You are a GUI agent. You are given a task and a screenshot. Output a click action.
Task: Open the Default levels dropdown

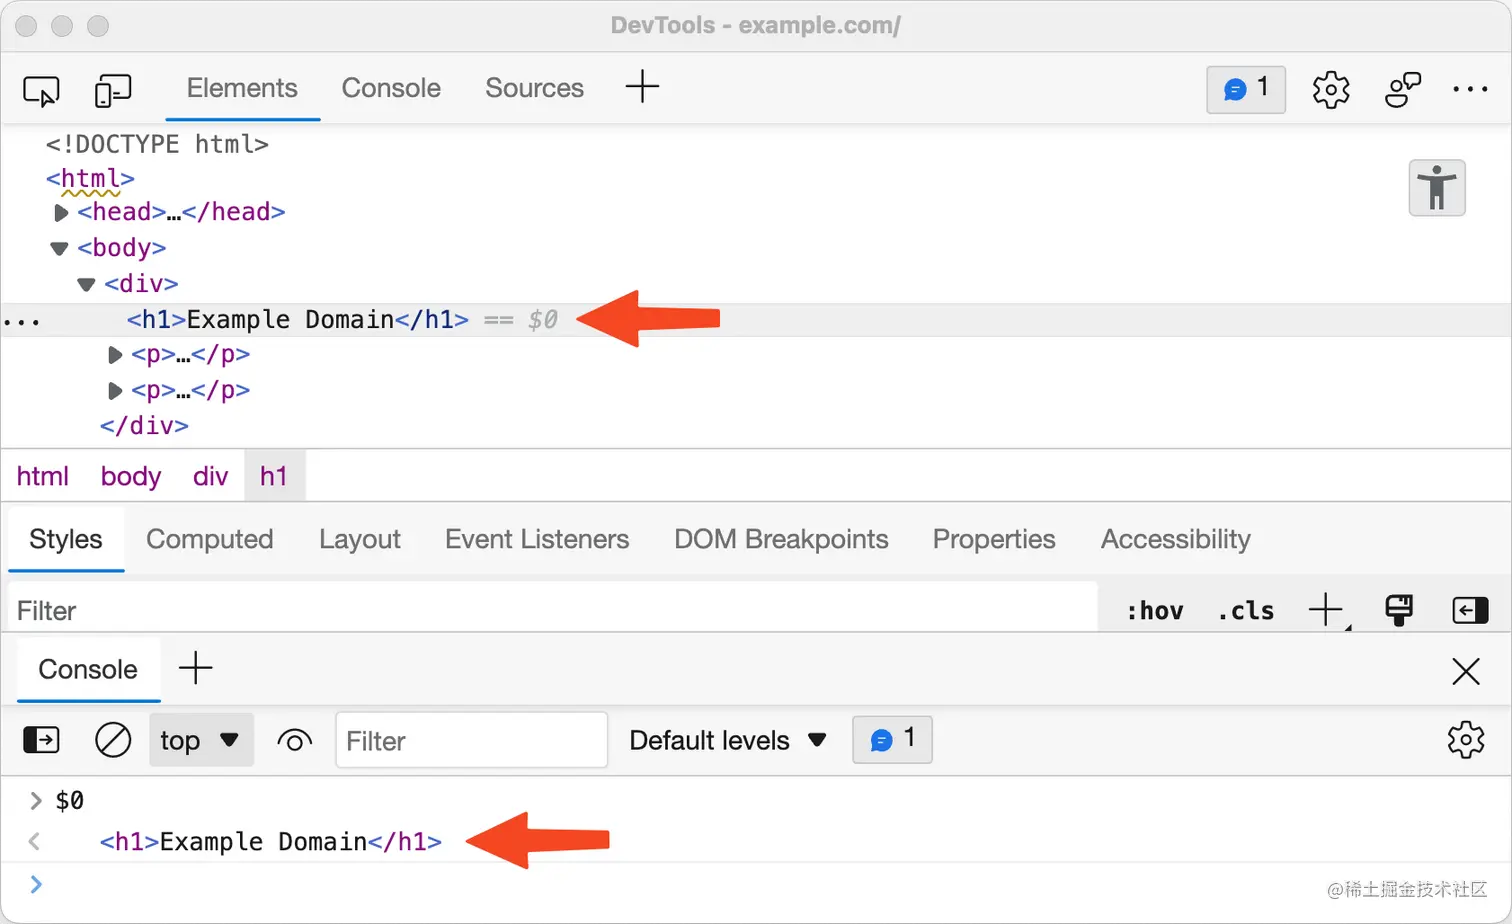(727, 740)
